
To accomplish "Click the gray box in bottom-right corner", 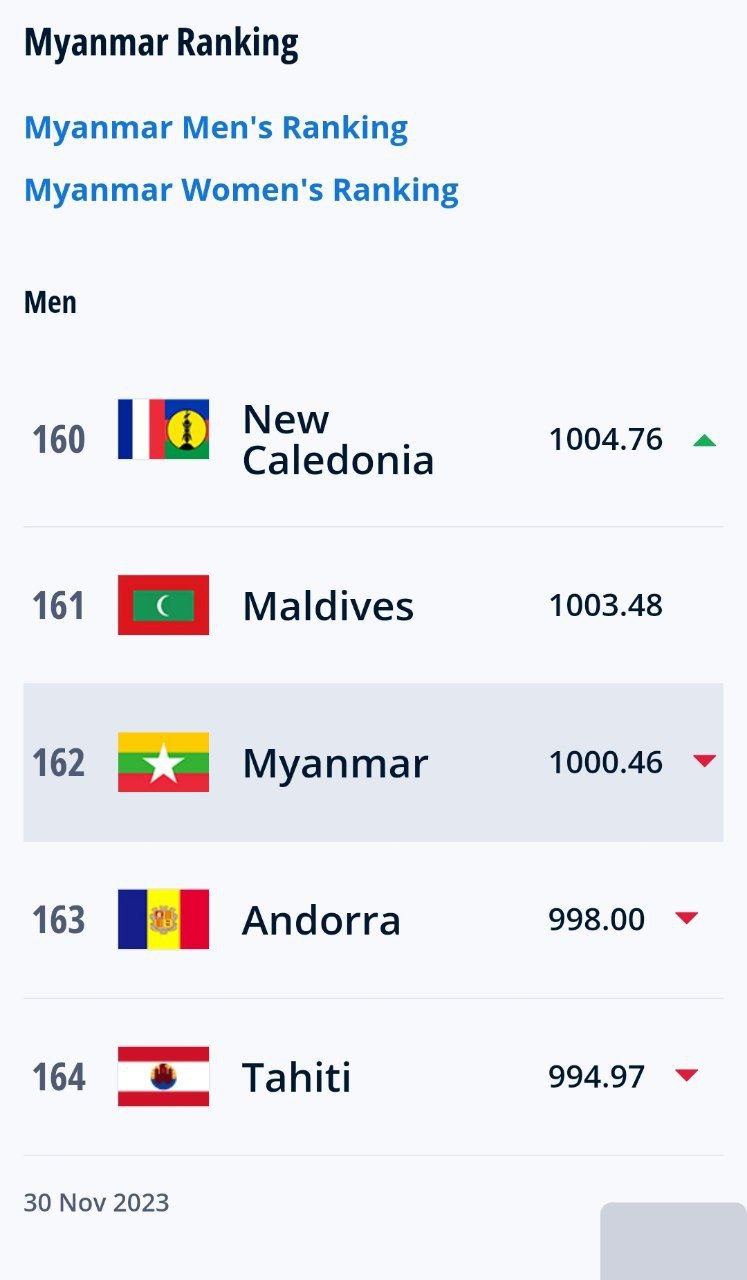I will (x=673, y=1241).
